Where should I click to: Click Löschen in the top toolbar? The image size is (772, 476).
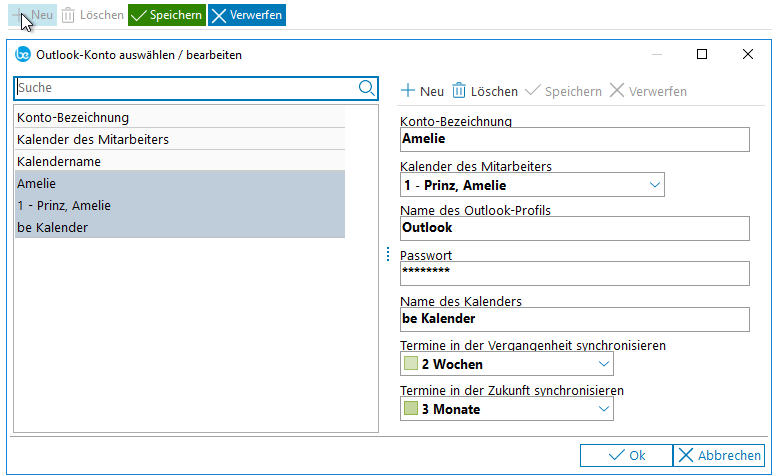[x=92, y=15]
